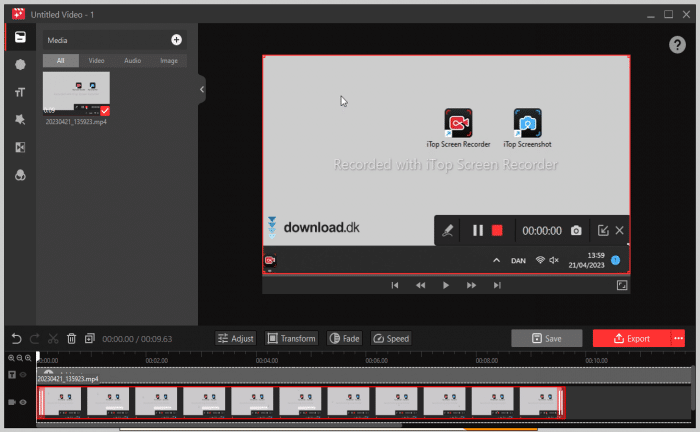
Task: Delete selected clip with trash icon
Action: 71,339
